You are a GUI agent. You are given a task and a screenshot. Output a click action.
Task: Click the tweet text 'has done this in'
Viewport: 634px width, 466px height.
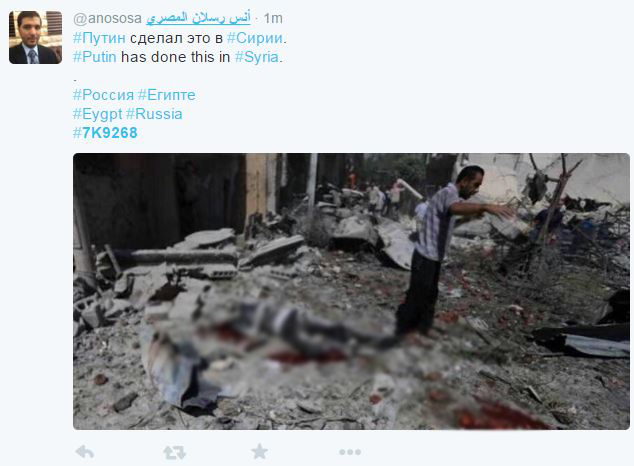pyautogui.click(x=175, y=57)
